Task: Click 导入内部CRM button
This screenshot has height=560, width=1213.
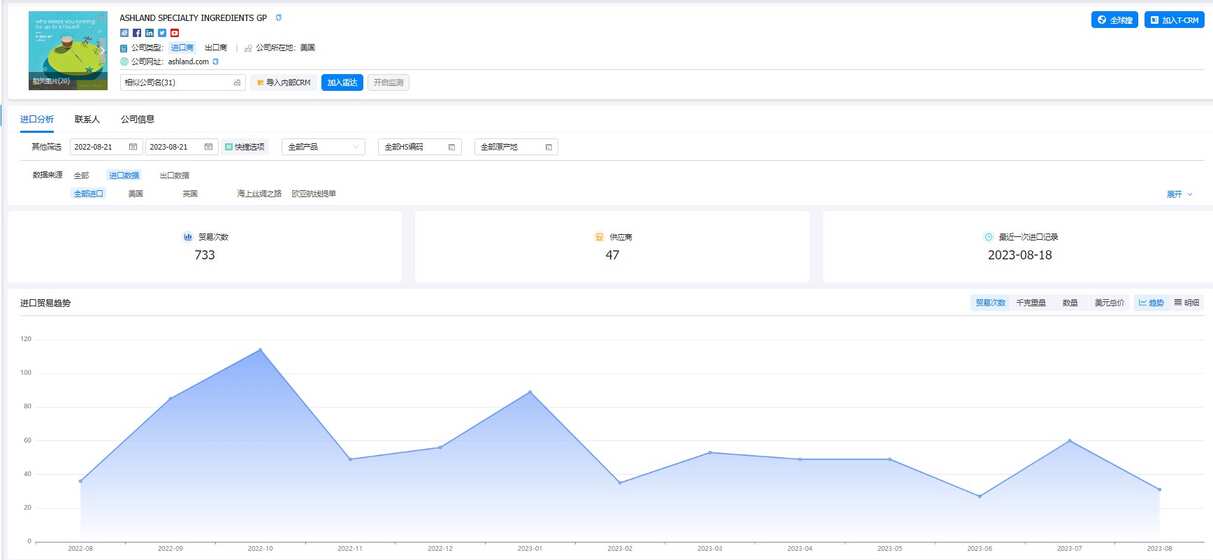Action: coord(283,83)
